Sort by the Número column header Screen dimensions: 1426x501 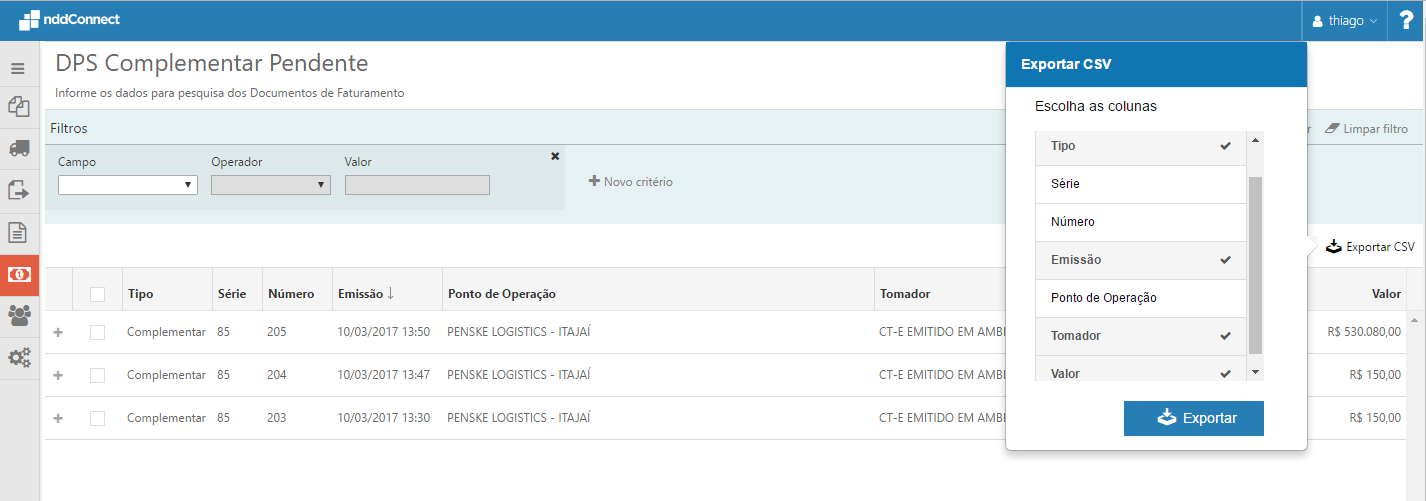[291, 294]
